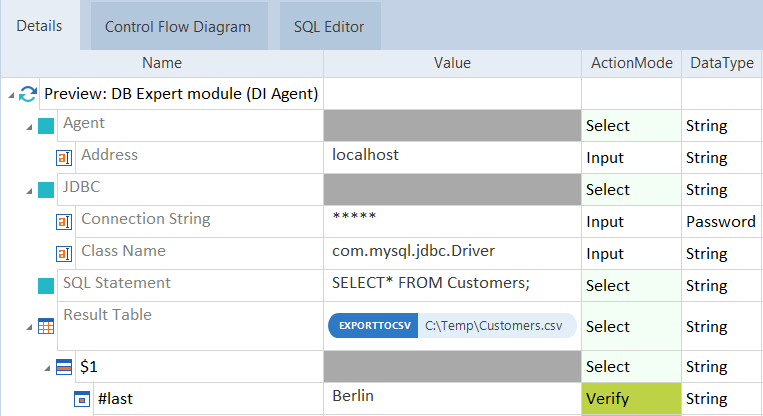
Task: Click the teal icon beside SQL Statement
Action: [x=46, y=286]
